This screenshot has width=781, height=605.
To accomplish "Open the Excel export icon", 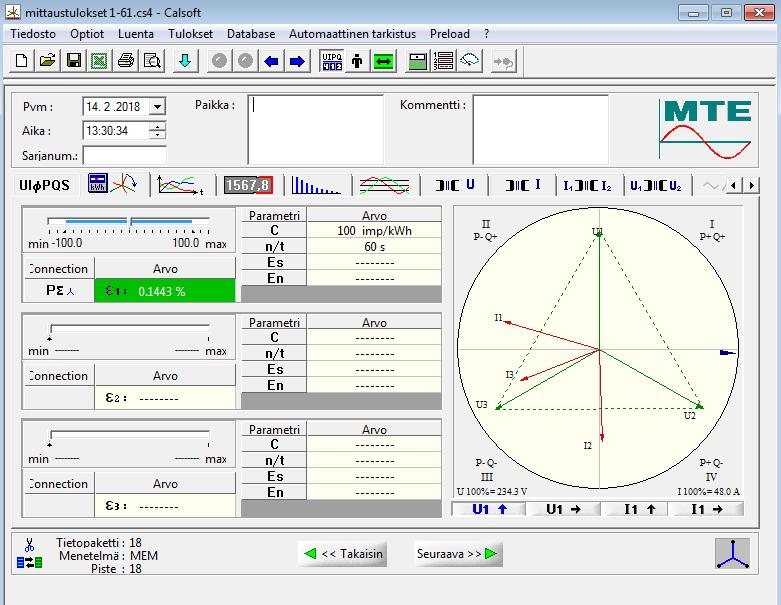I will point(100,61).
